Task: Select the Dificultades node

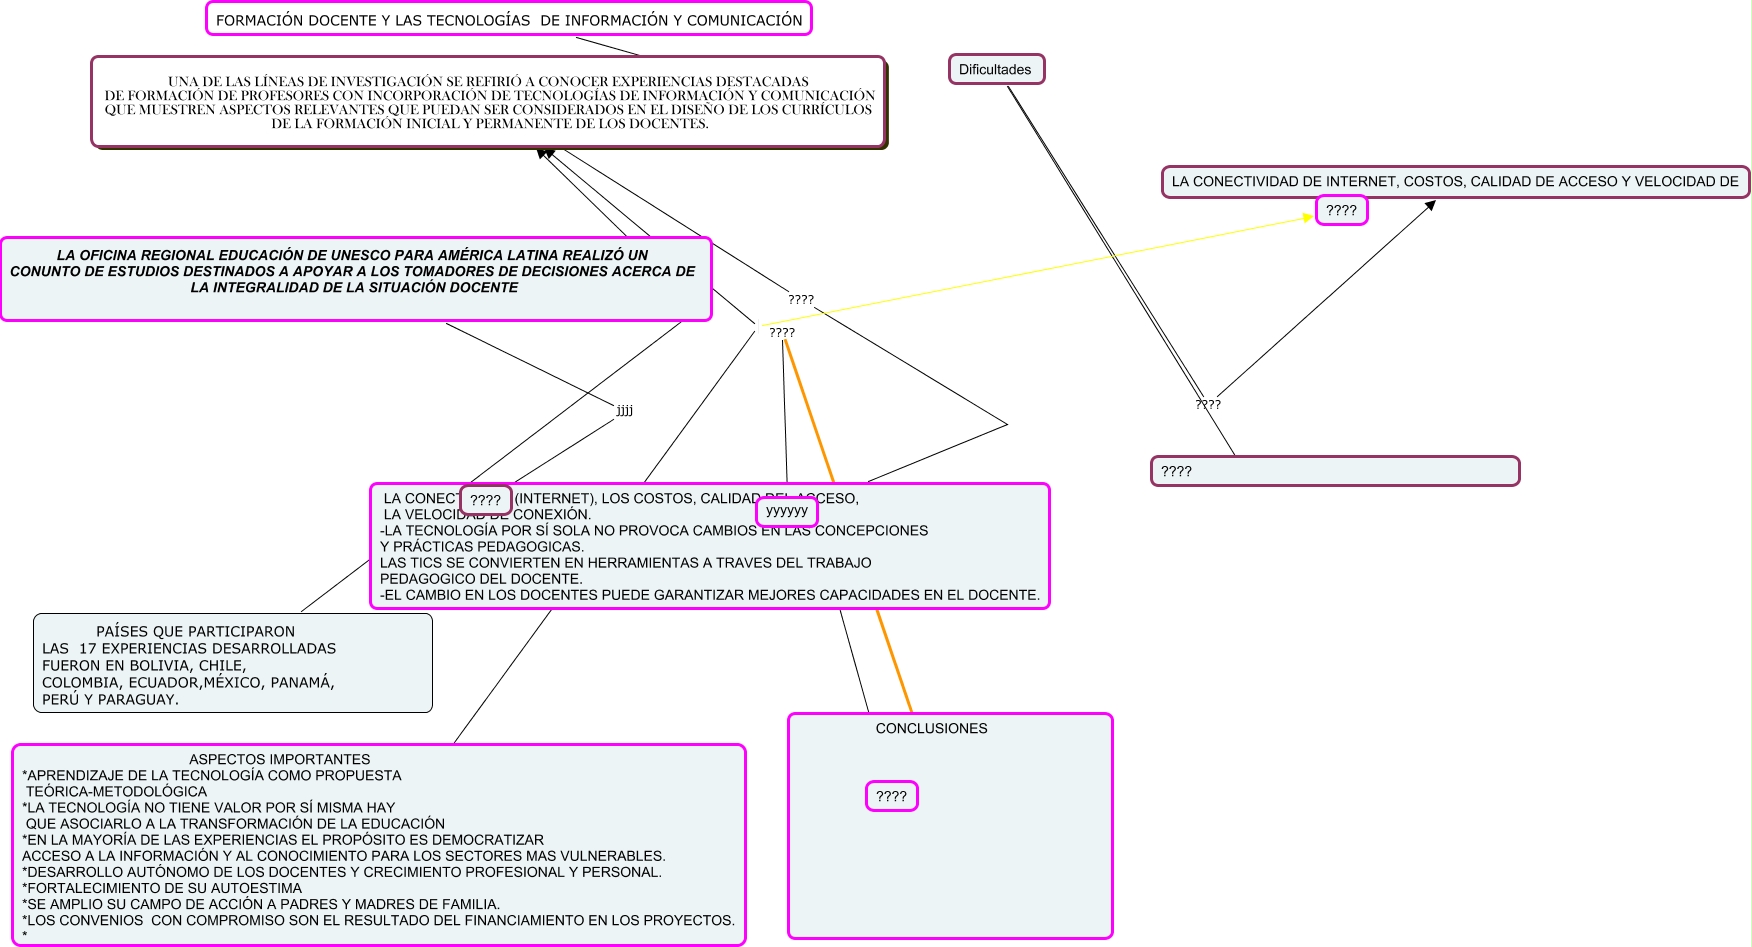Action: pyautogui.click(x=995, y=70)
